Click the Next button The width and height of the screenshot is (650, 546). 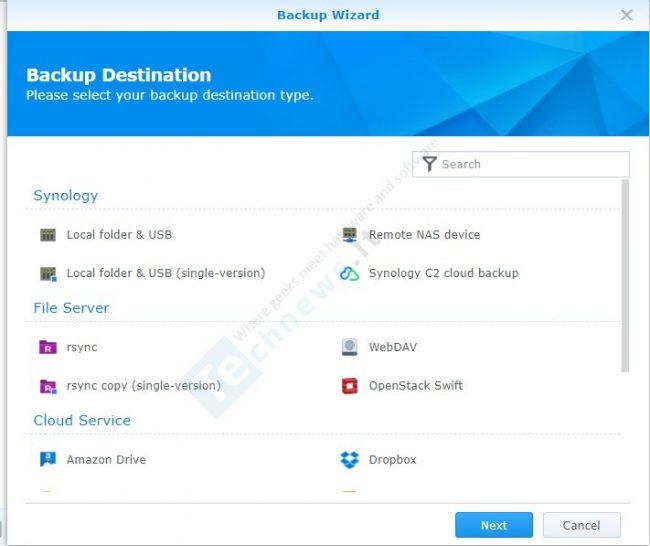(x=494, y=525)
